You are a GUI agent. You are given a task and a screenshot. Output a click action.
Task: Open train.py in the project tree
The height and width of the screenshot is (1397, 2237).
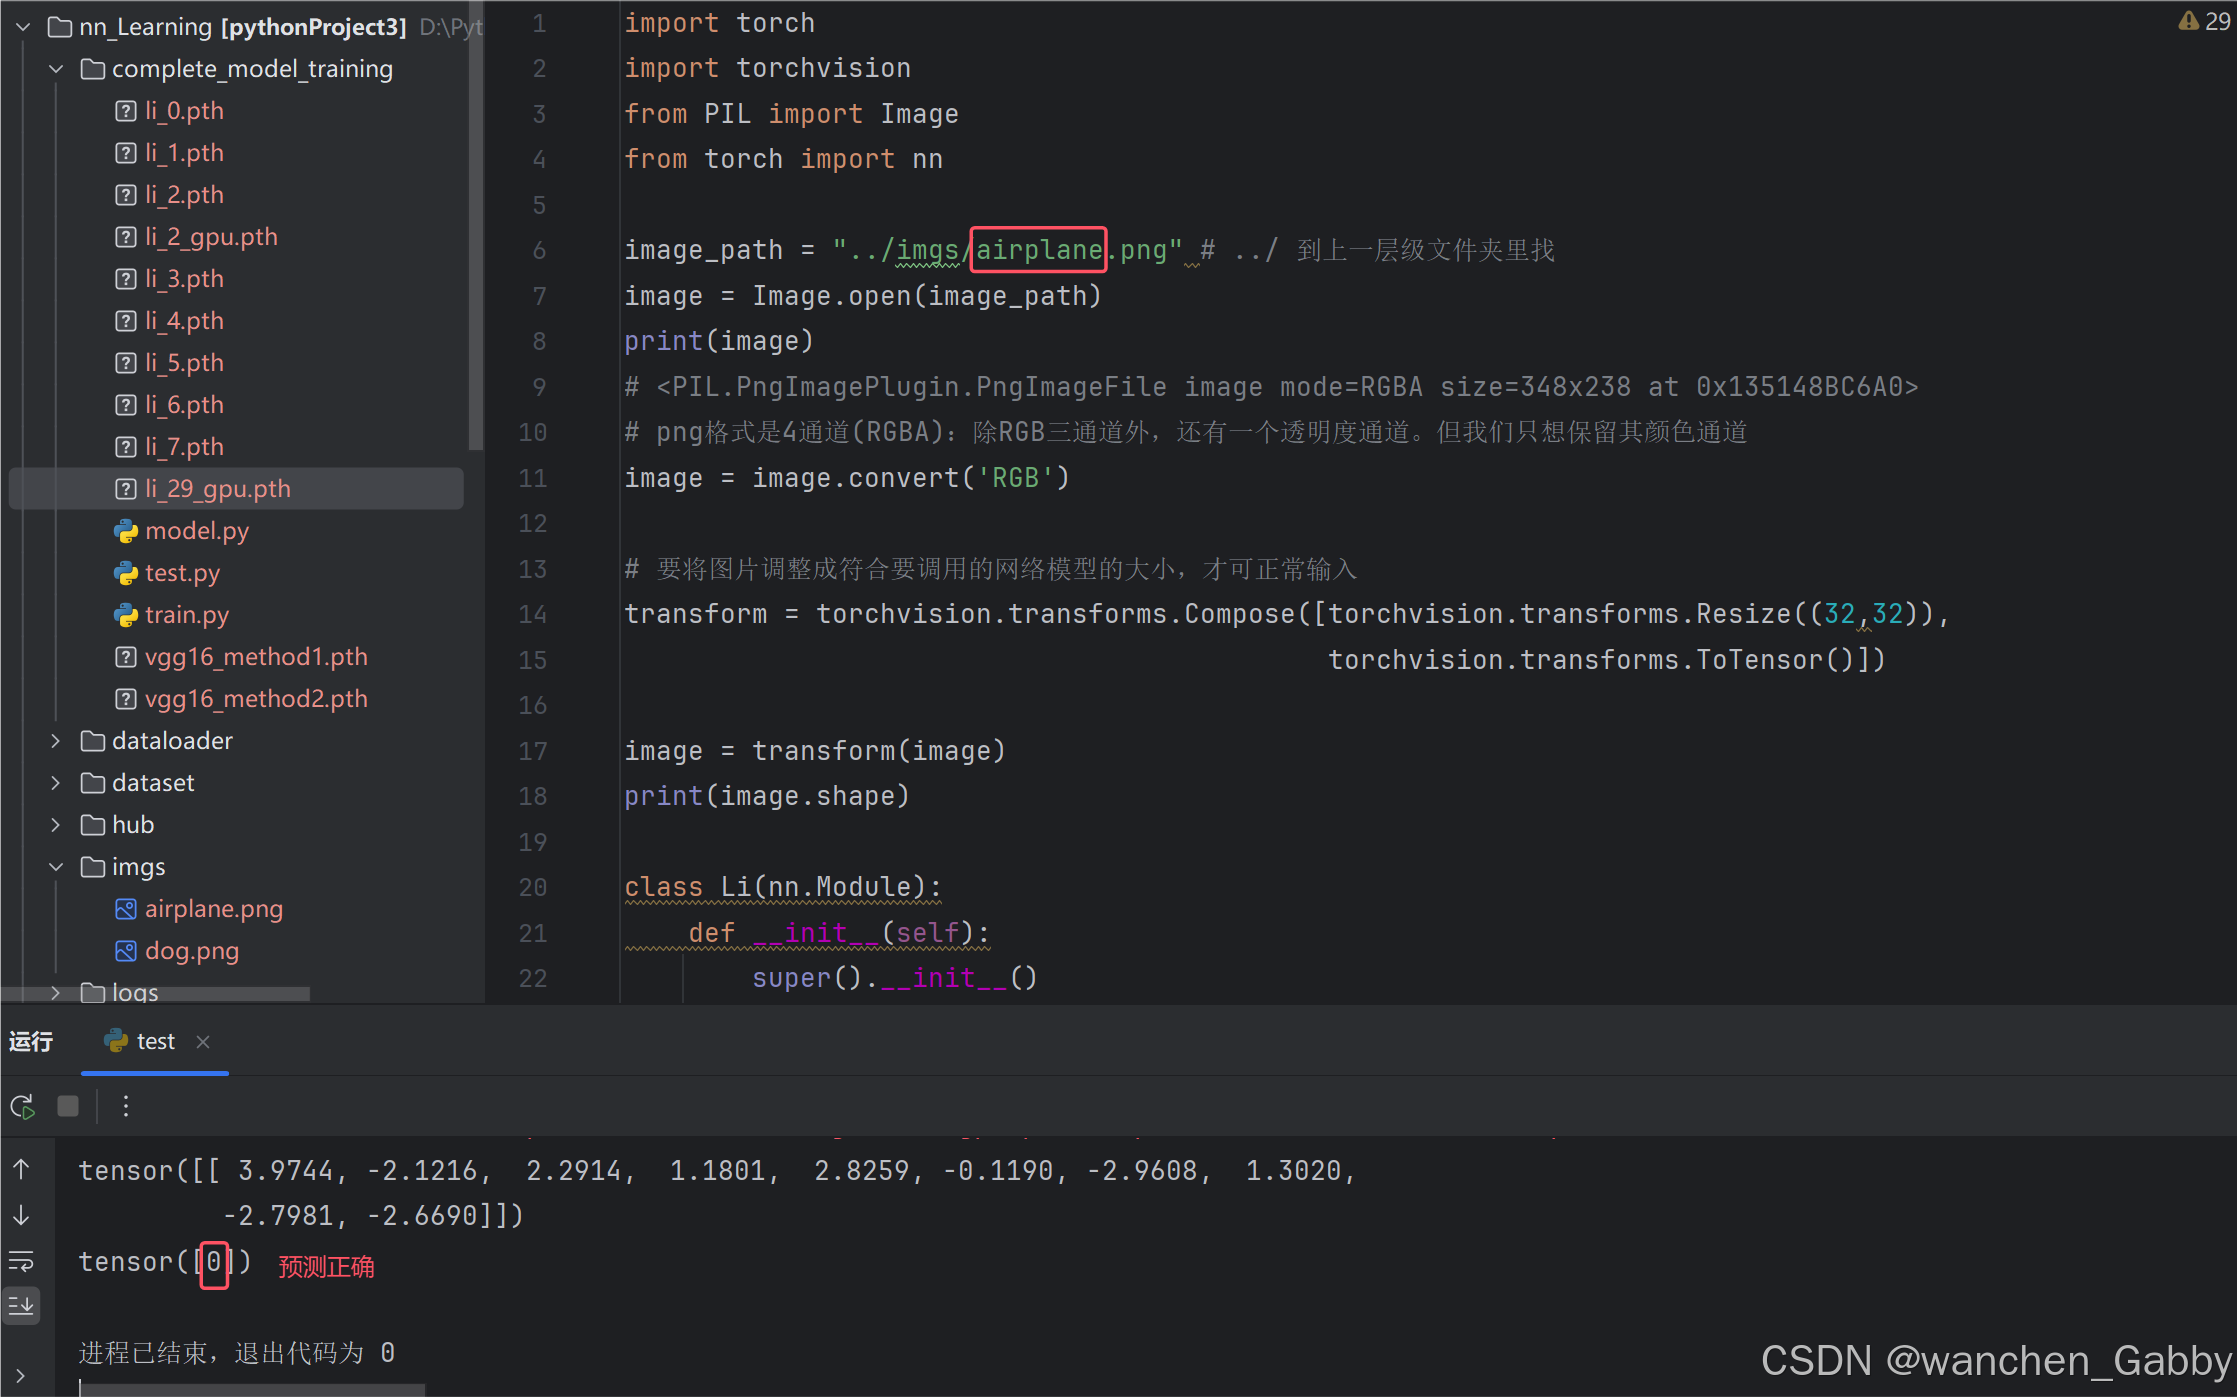187,615
